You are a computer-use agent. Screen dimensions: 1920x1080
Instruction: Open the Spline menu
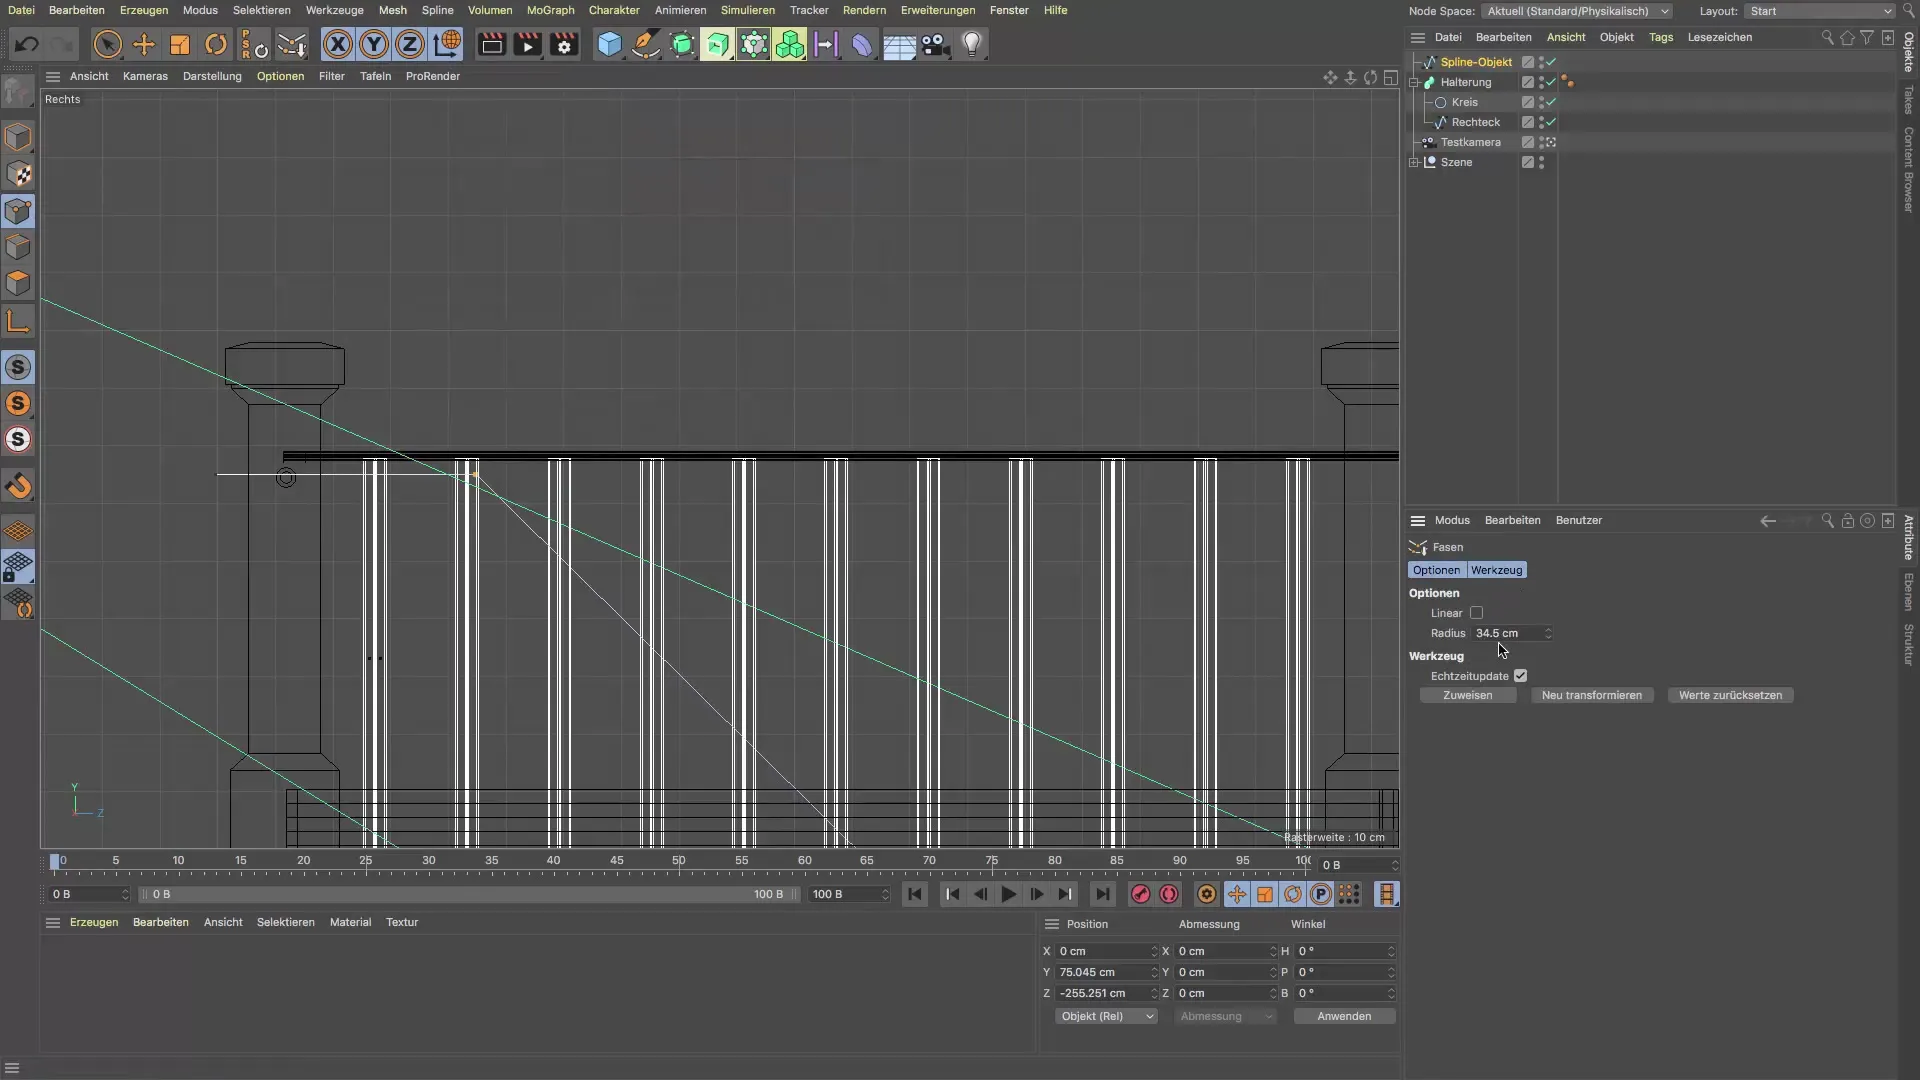pyautogui.click(x=437, y=10)
